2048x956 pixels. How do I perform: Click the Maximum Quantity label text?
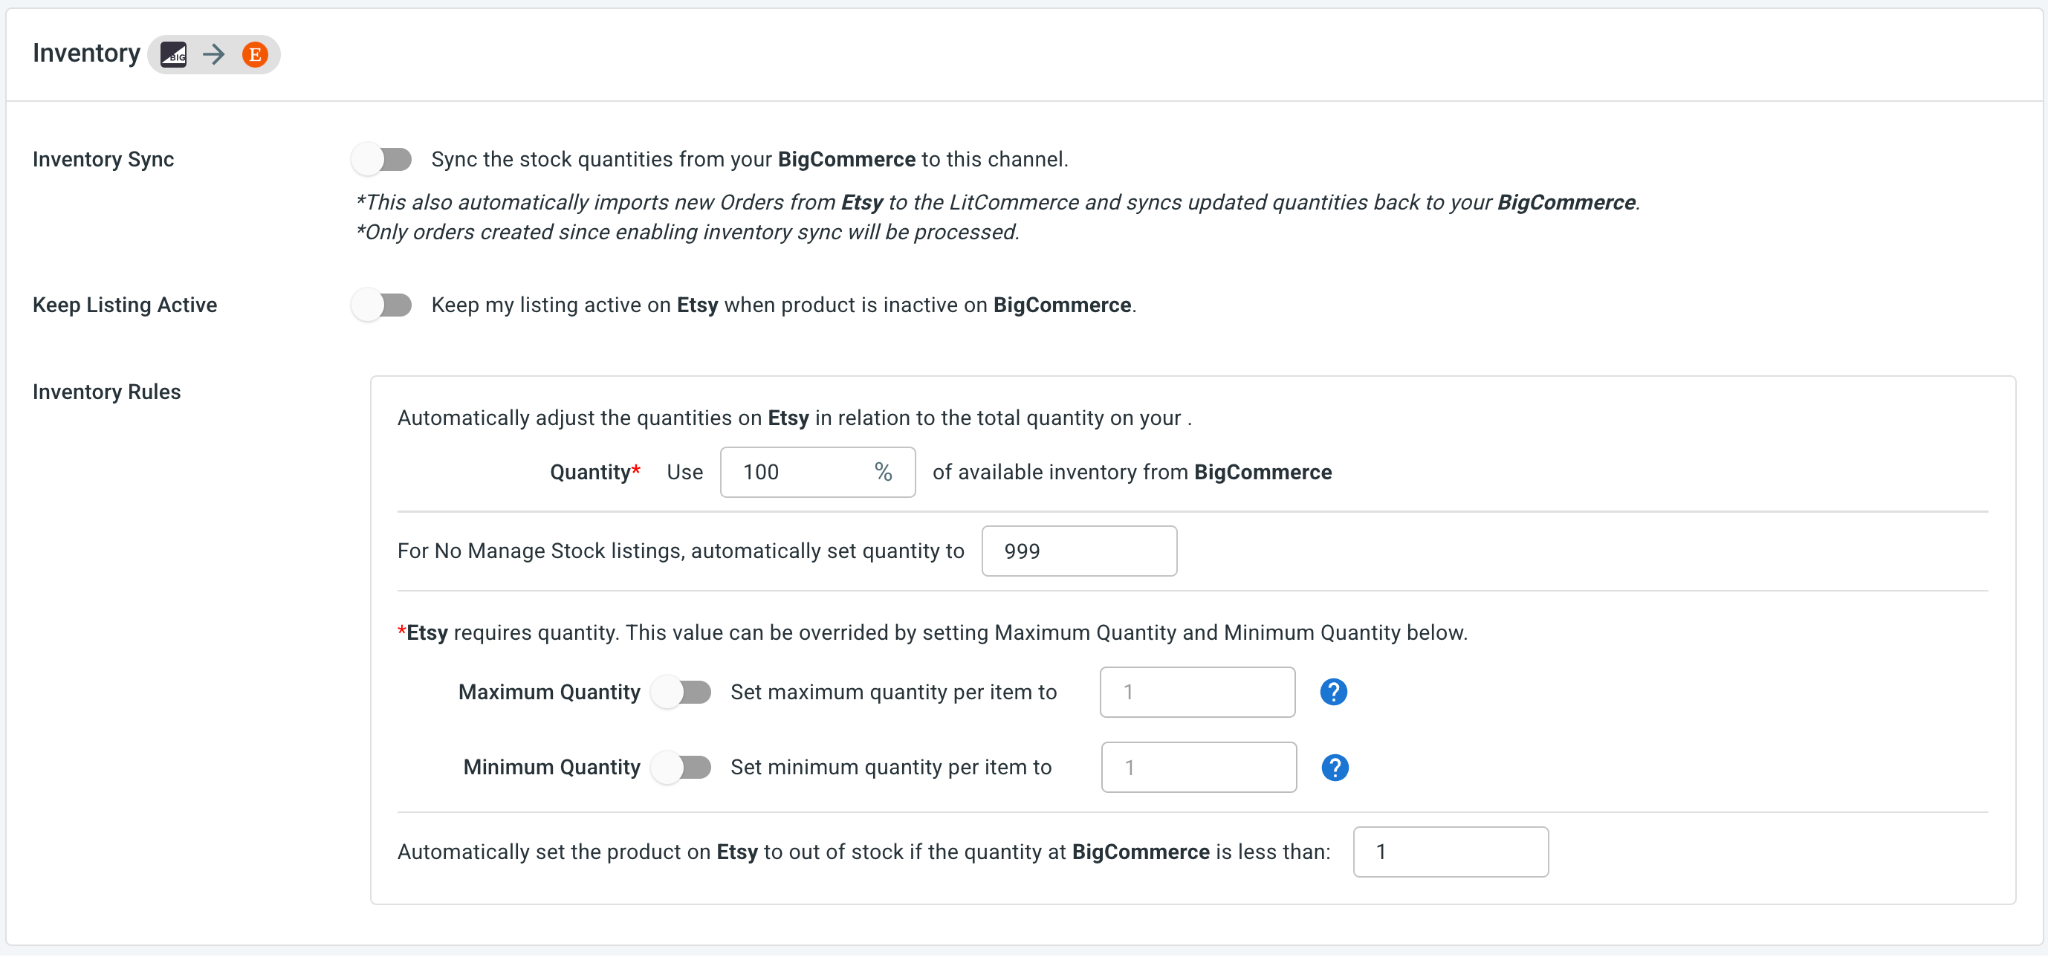549,692
